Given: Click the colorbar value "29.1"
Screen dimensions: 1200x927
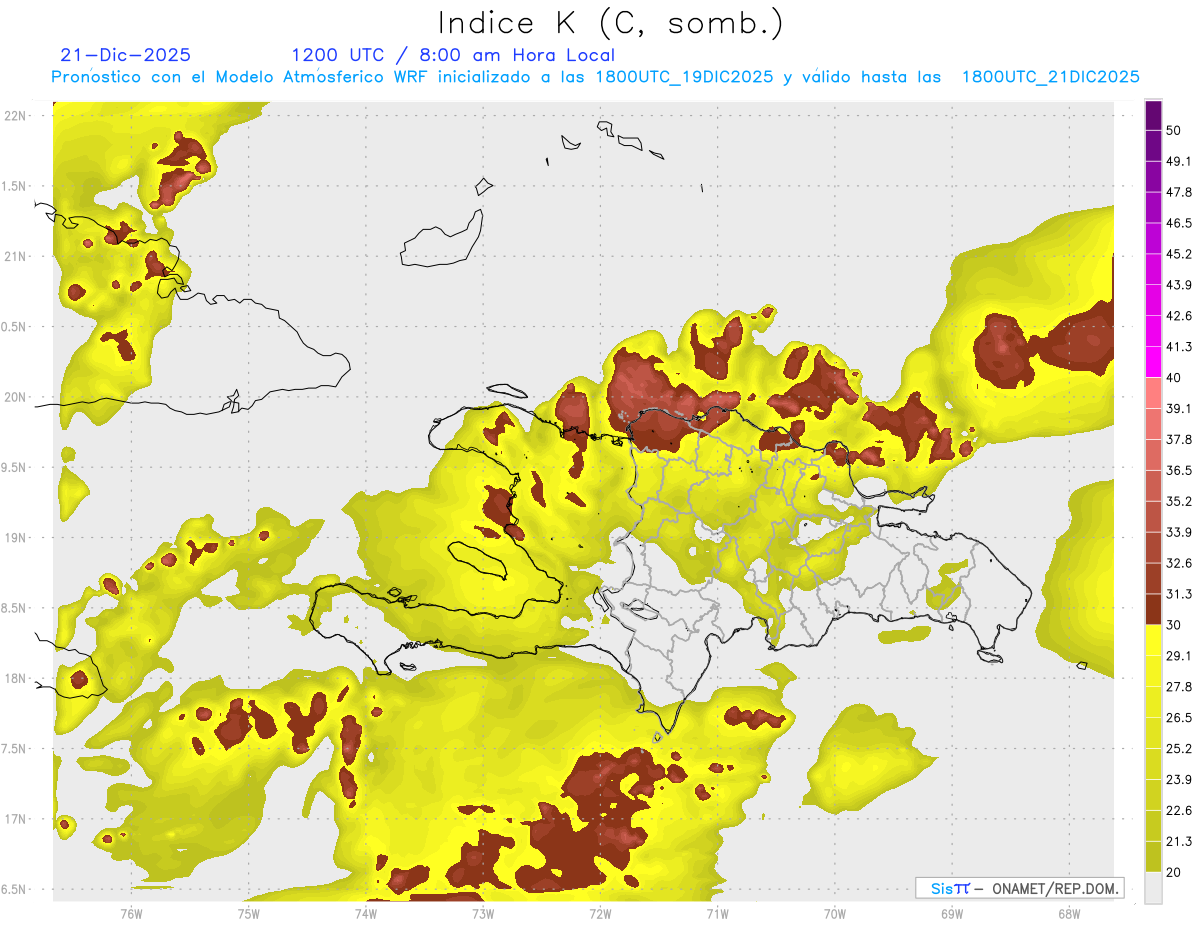Looking at the screenshot, I should [x=1179, y=656].
